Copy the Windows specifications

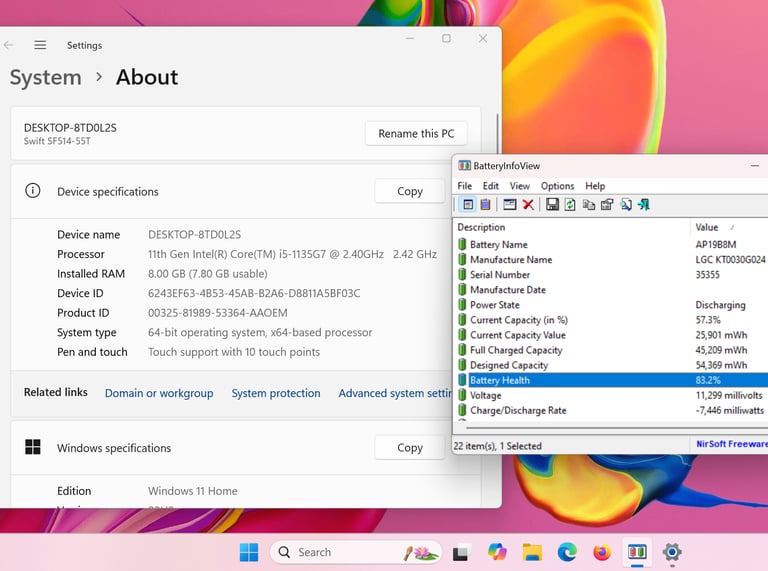point(409,447)
